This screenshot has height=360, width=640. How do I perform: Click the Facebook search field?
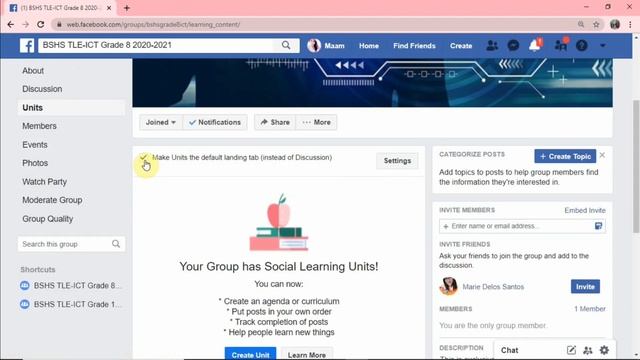click(x=156, y=45)
